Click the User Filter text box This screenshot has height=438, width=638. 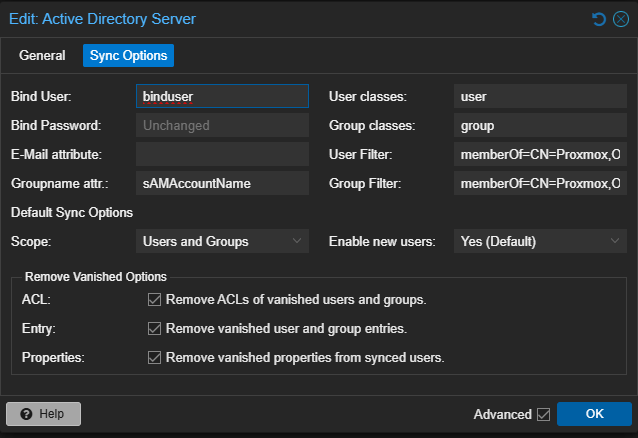(x=540, y=155)
